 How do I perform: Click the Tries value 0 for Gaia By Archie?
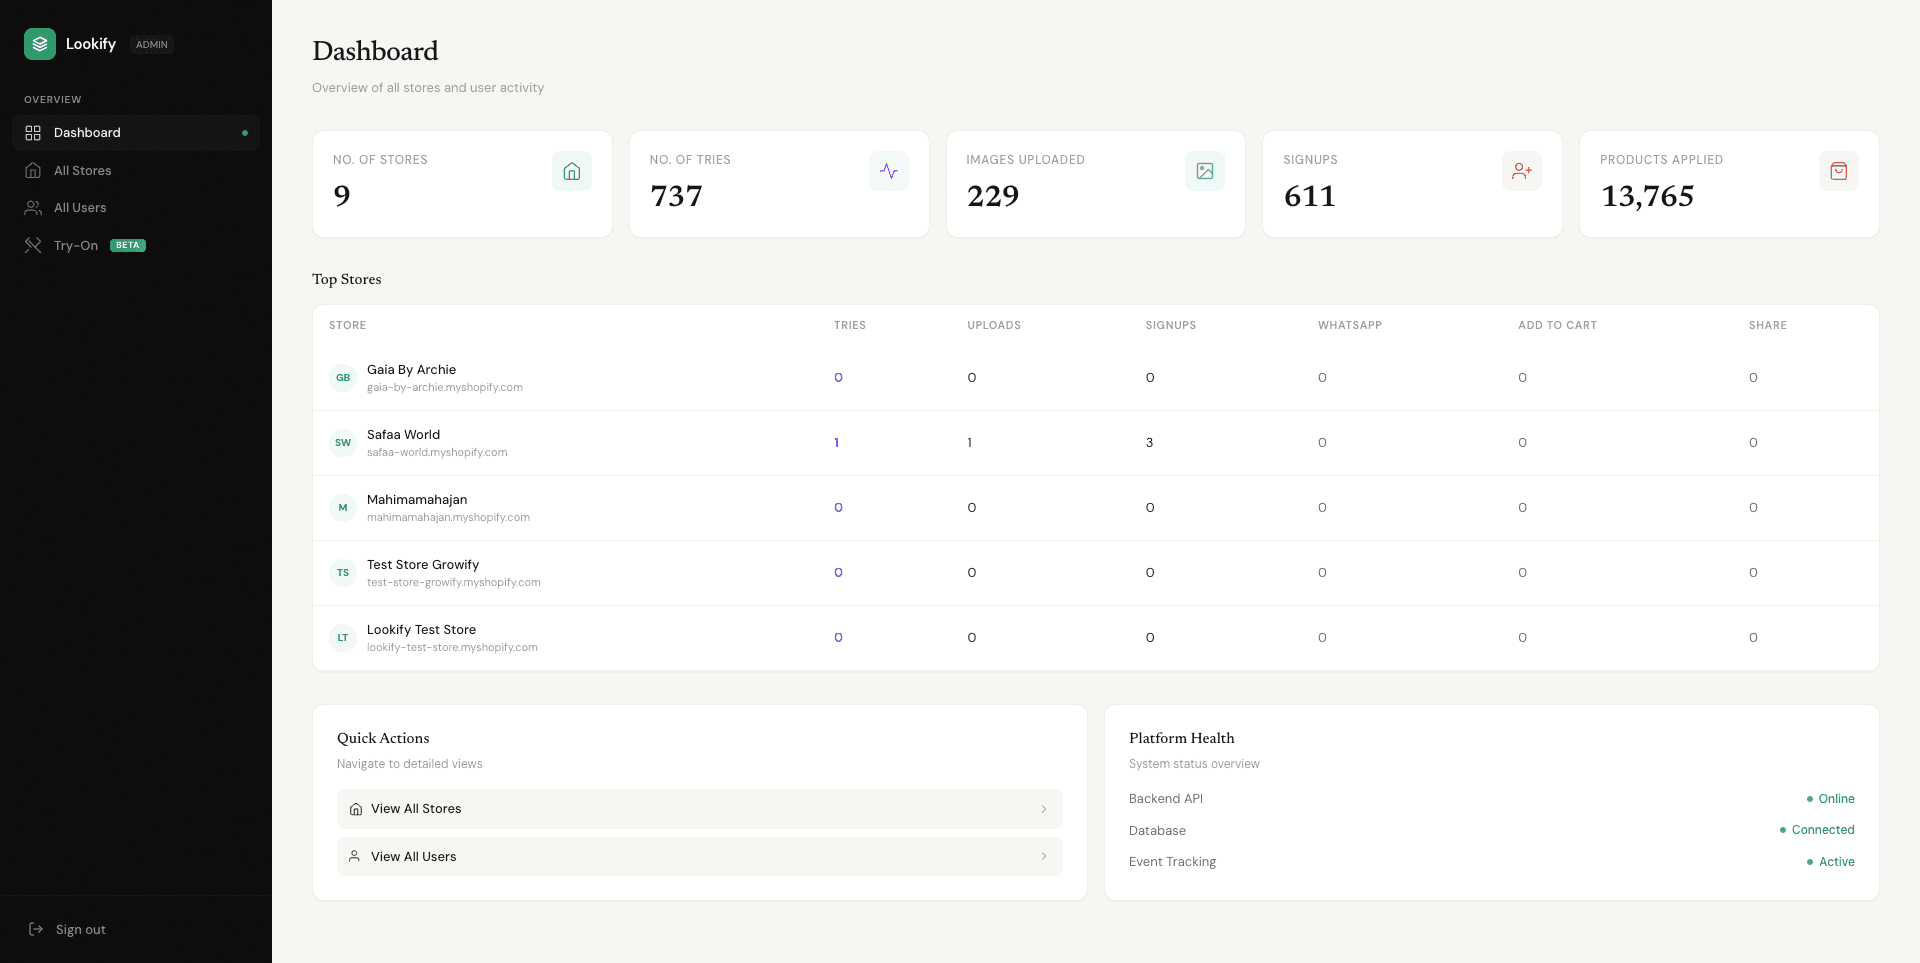point(838,378)
